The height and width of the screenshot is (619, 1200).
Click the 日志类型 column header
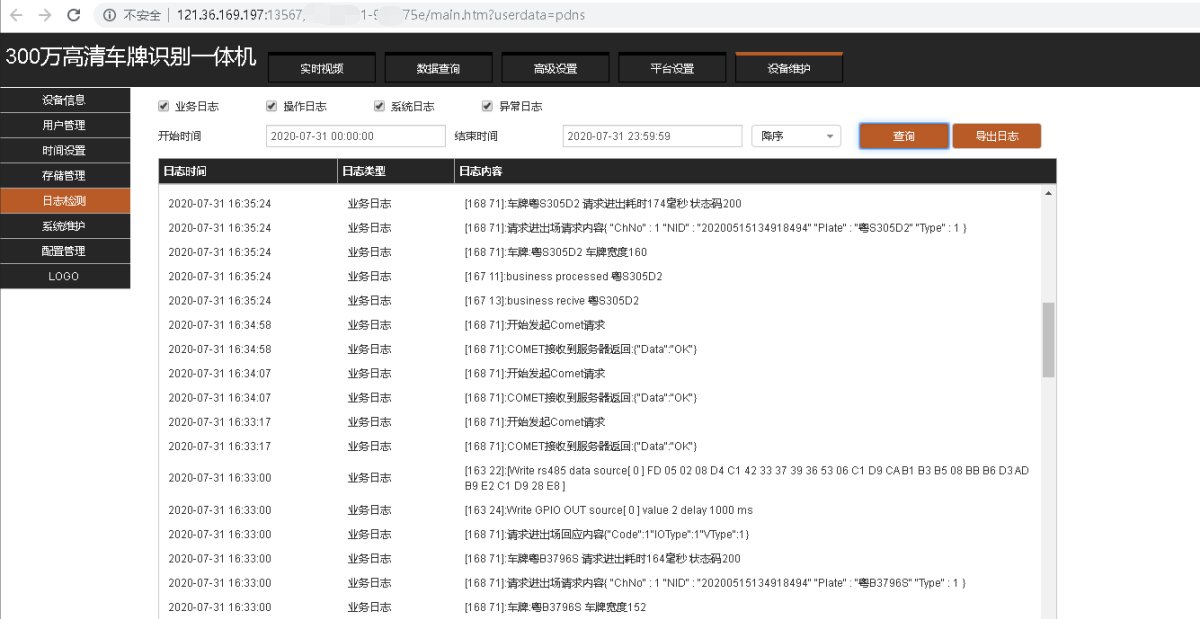396,171
